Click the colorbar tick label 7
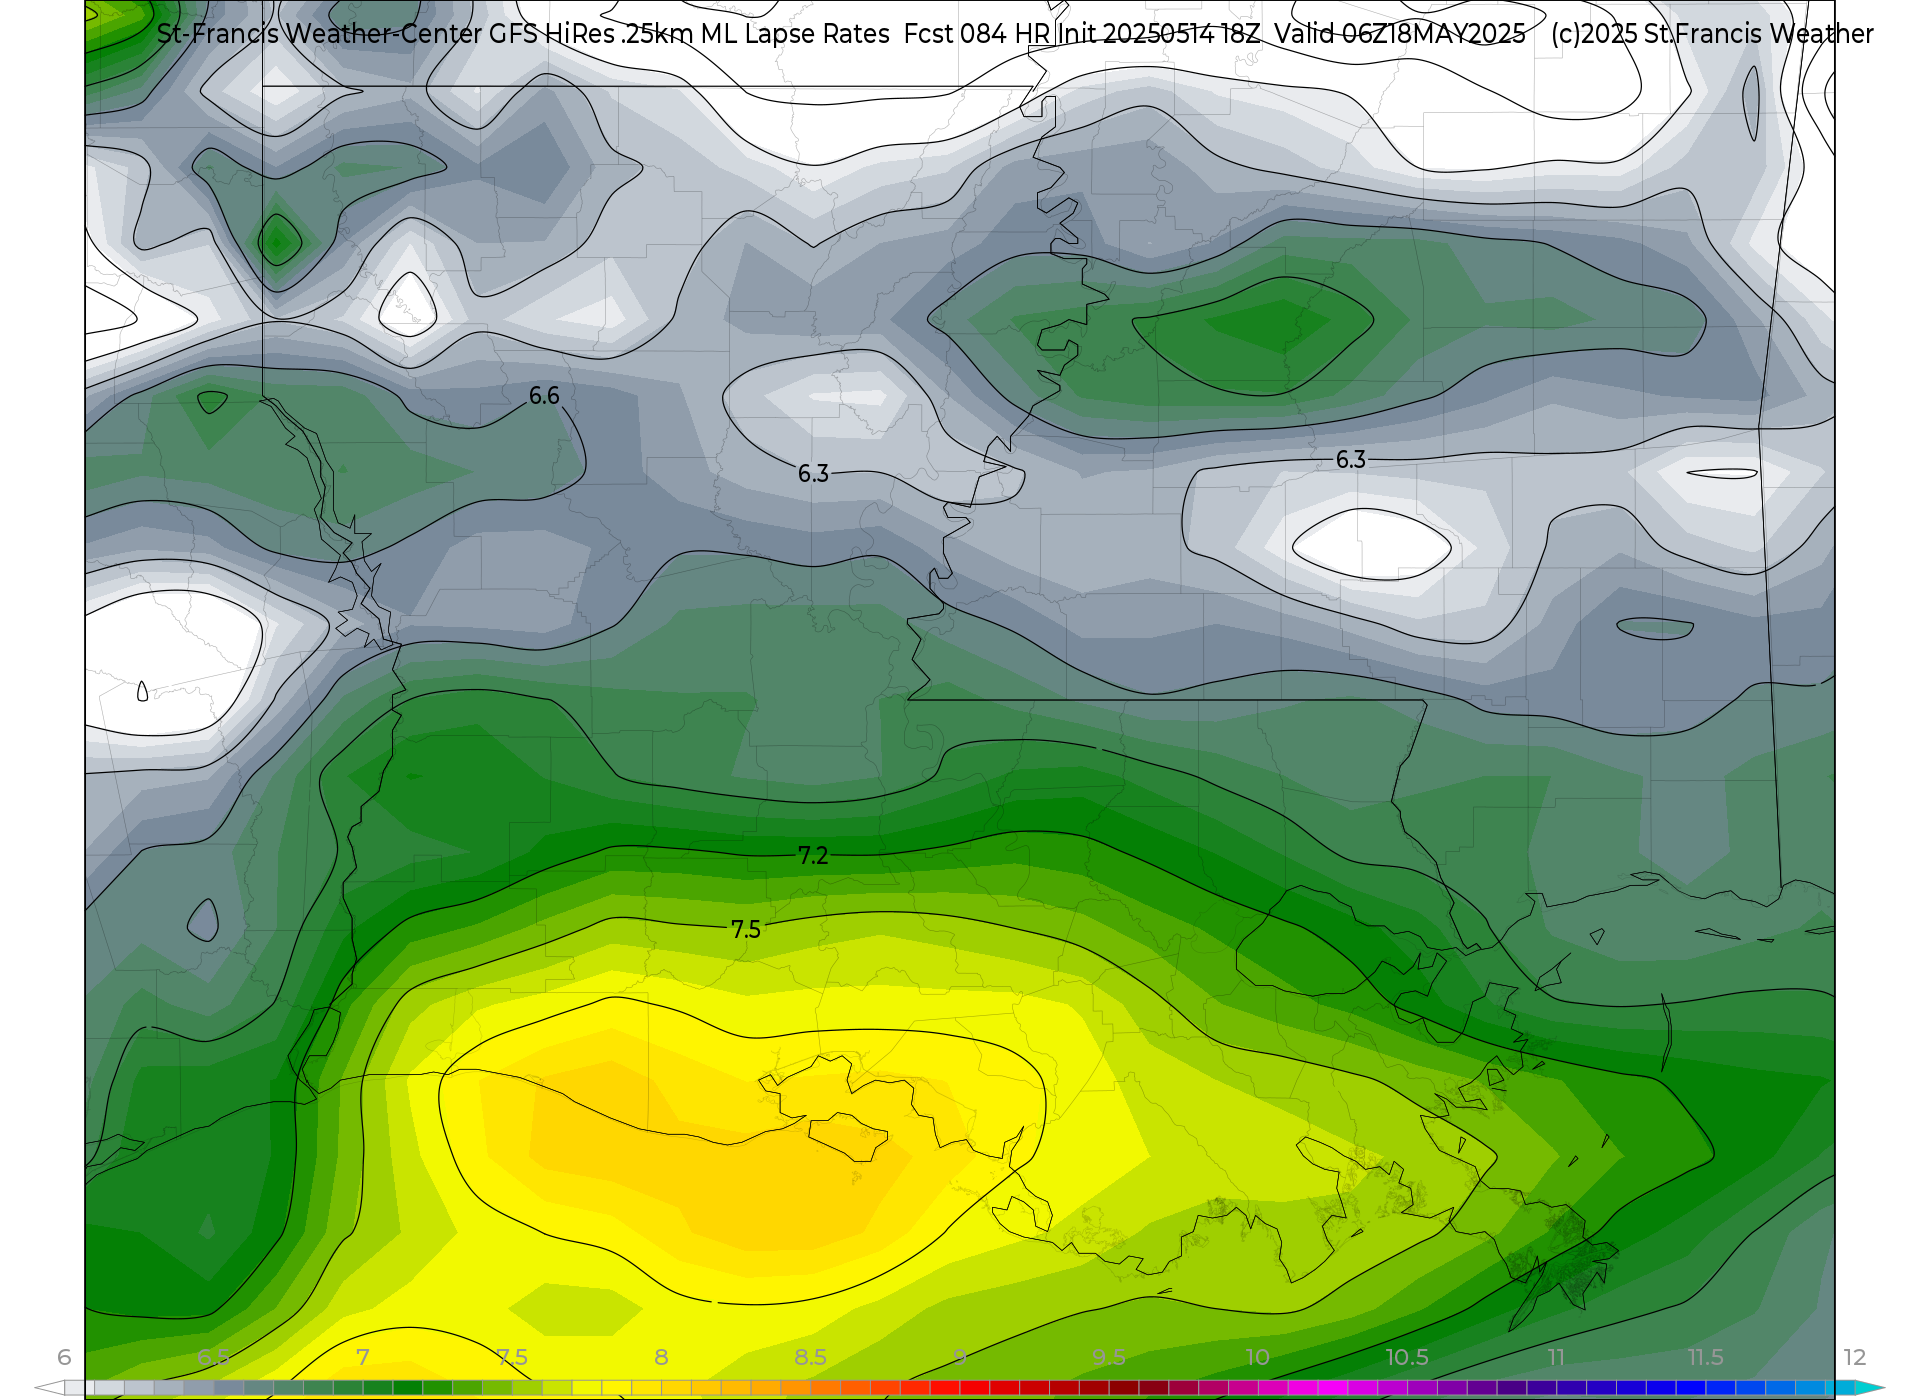 tap(363, 1358)
